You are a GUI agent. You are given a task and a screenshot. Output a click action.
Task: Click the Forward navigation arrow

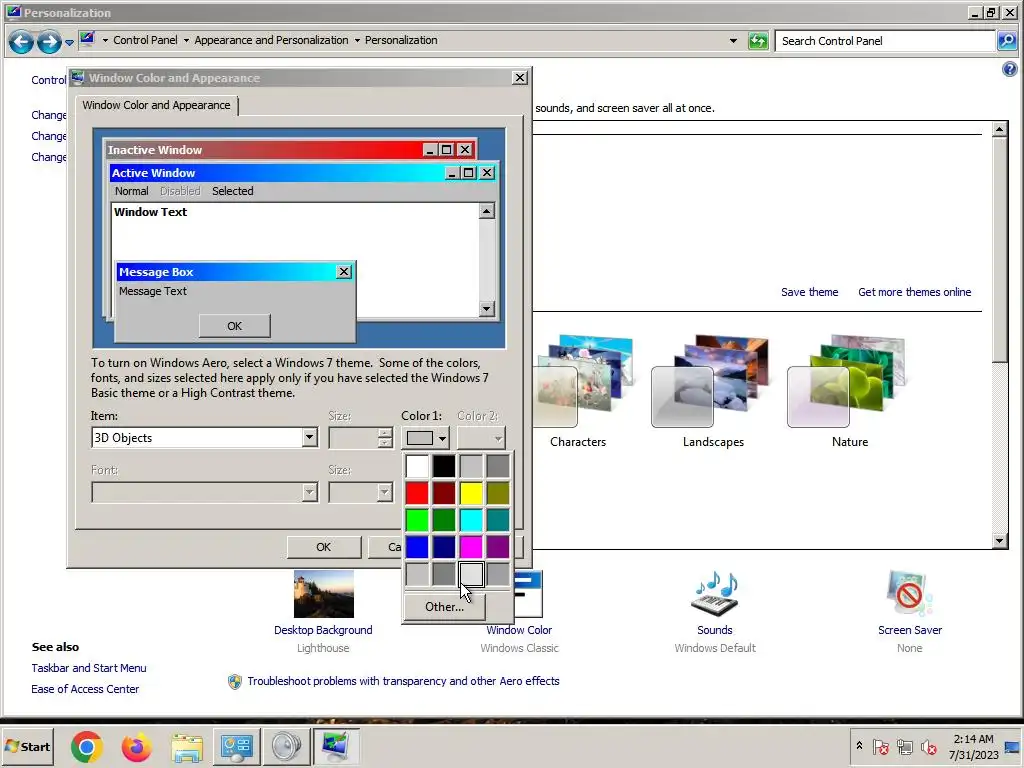coord(49,42)
